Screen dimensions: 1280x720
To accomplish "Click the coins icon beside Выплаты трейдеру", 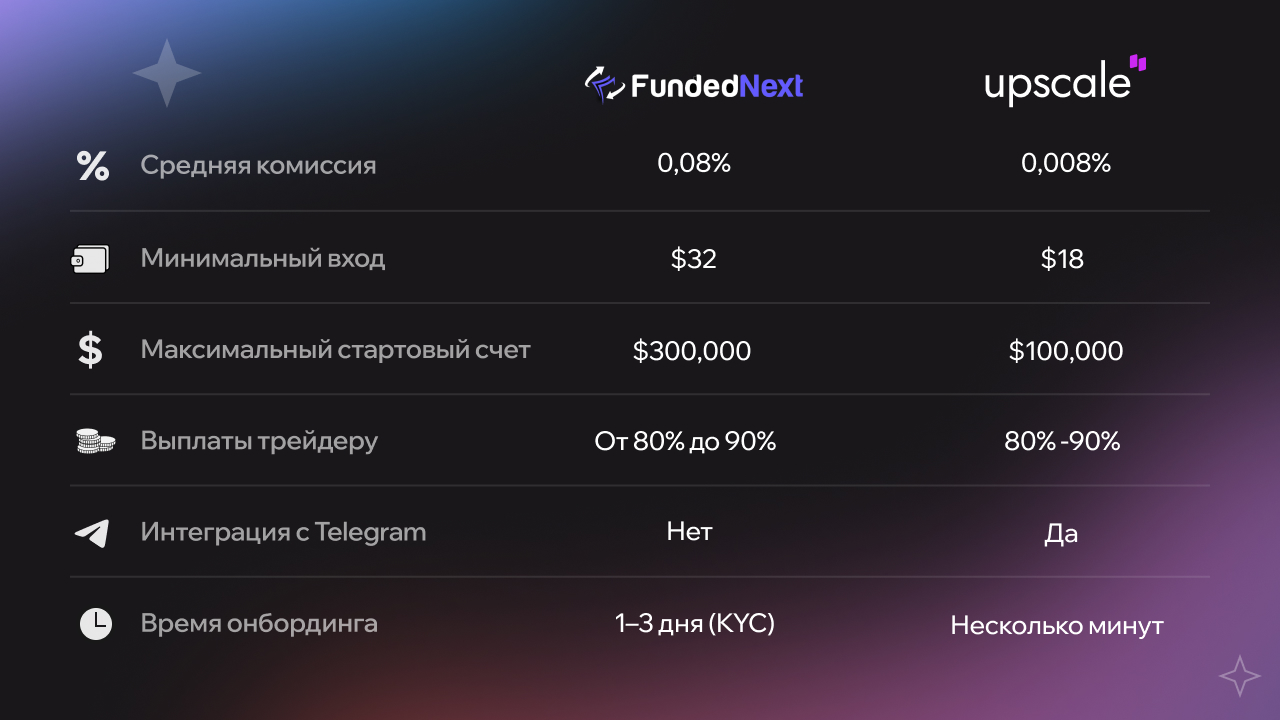I will coord(96,441).
